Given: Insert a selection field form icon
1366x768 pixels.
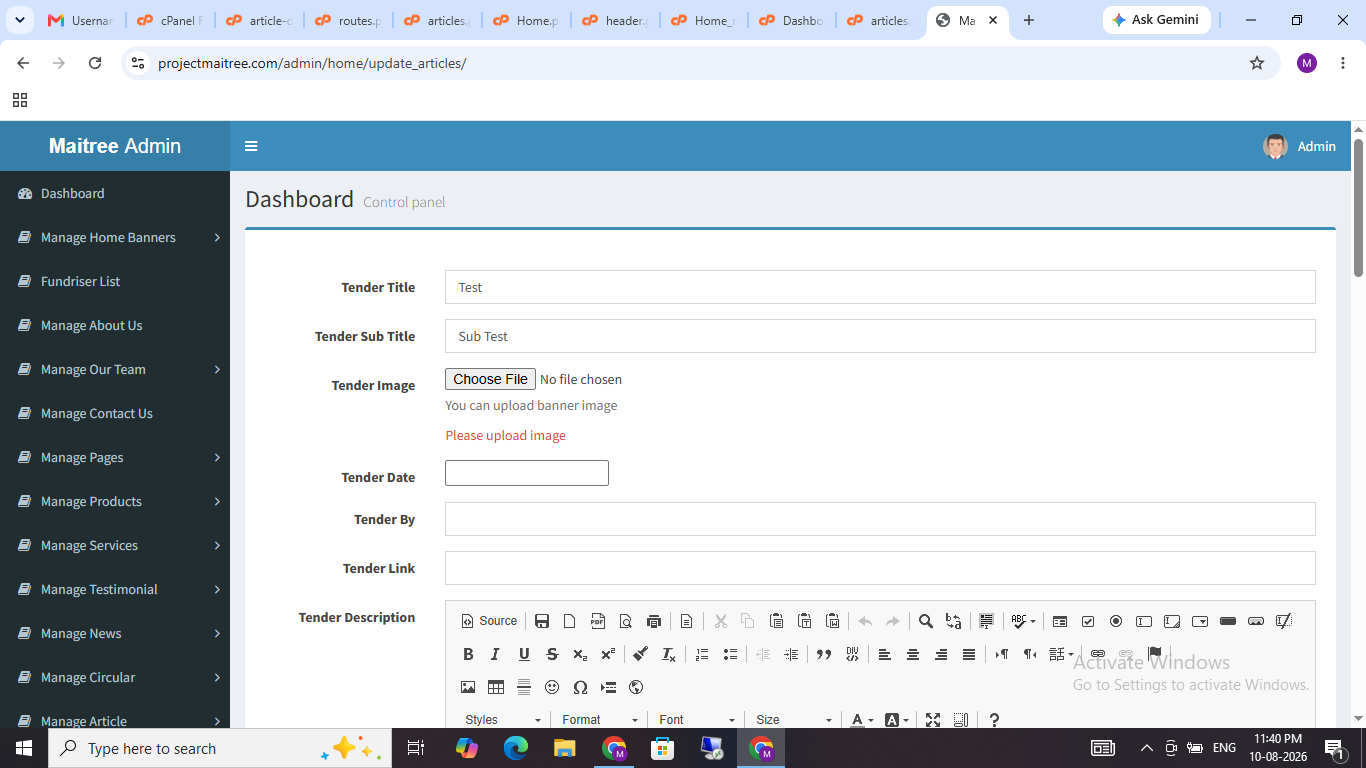Looking at the screenshot, I should click(1200, 621).
